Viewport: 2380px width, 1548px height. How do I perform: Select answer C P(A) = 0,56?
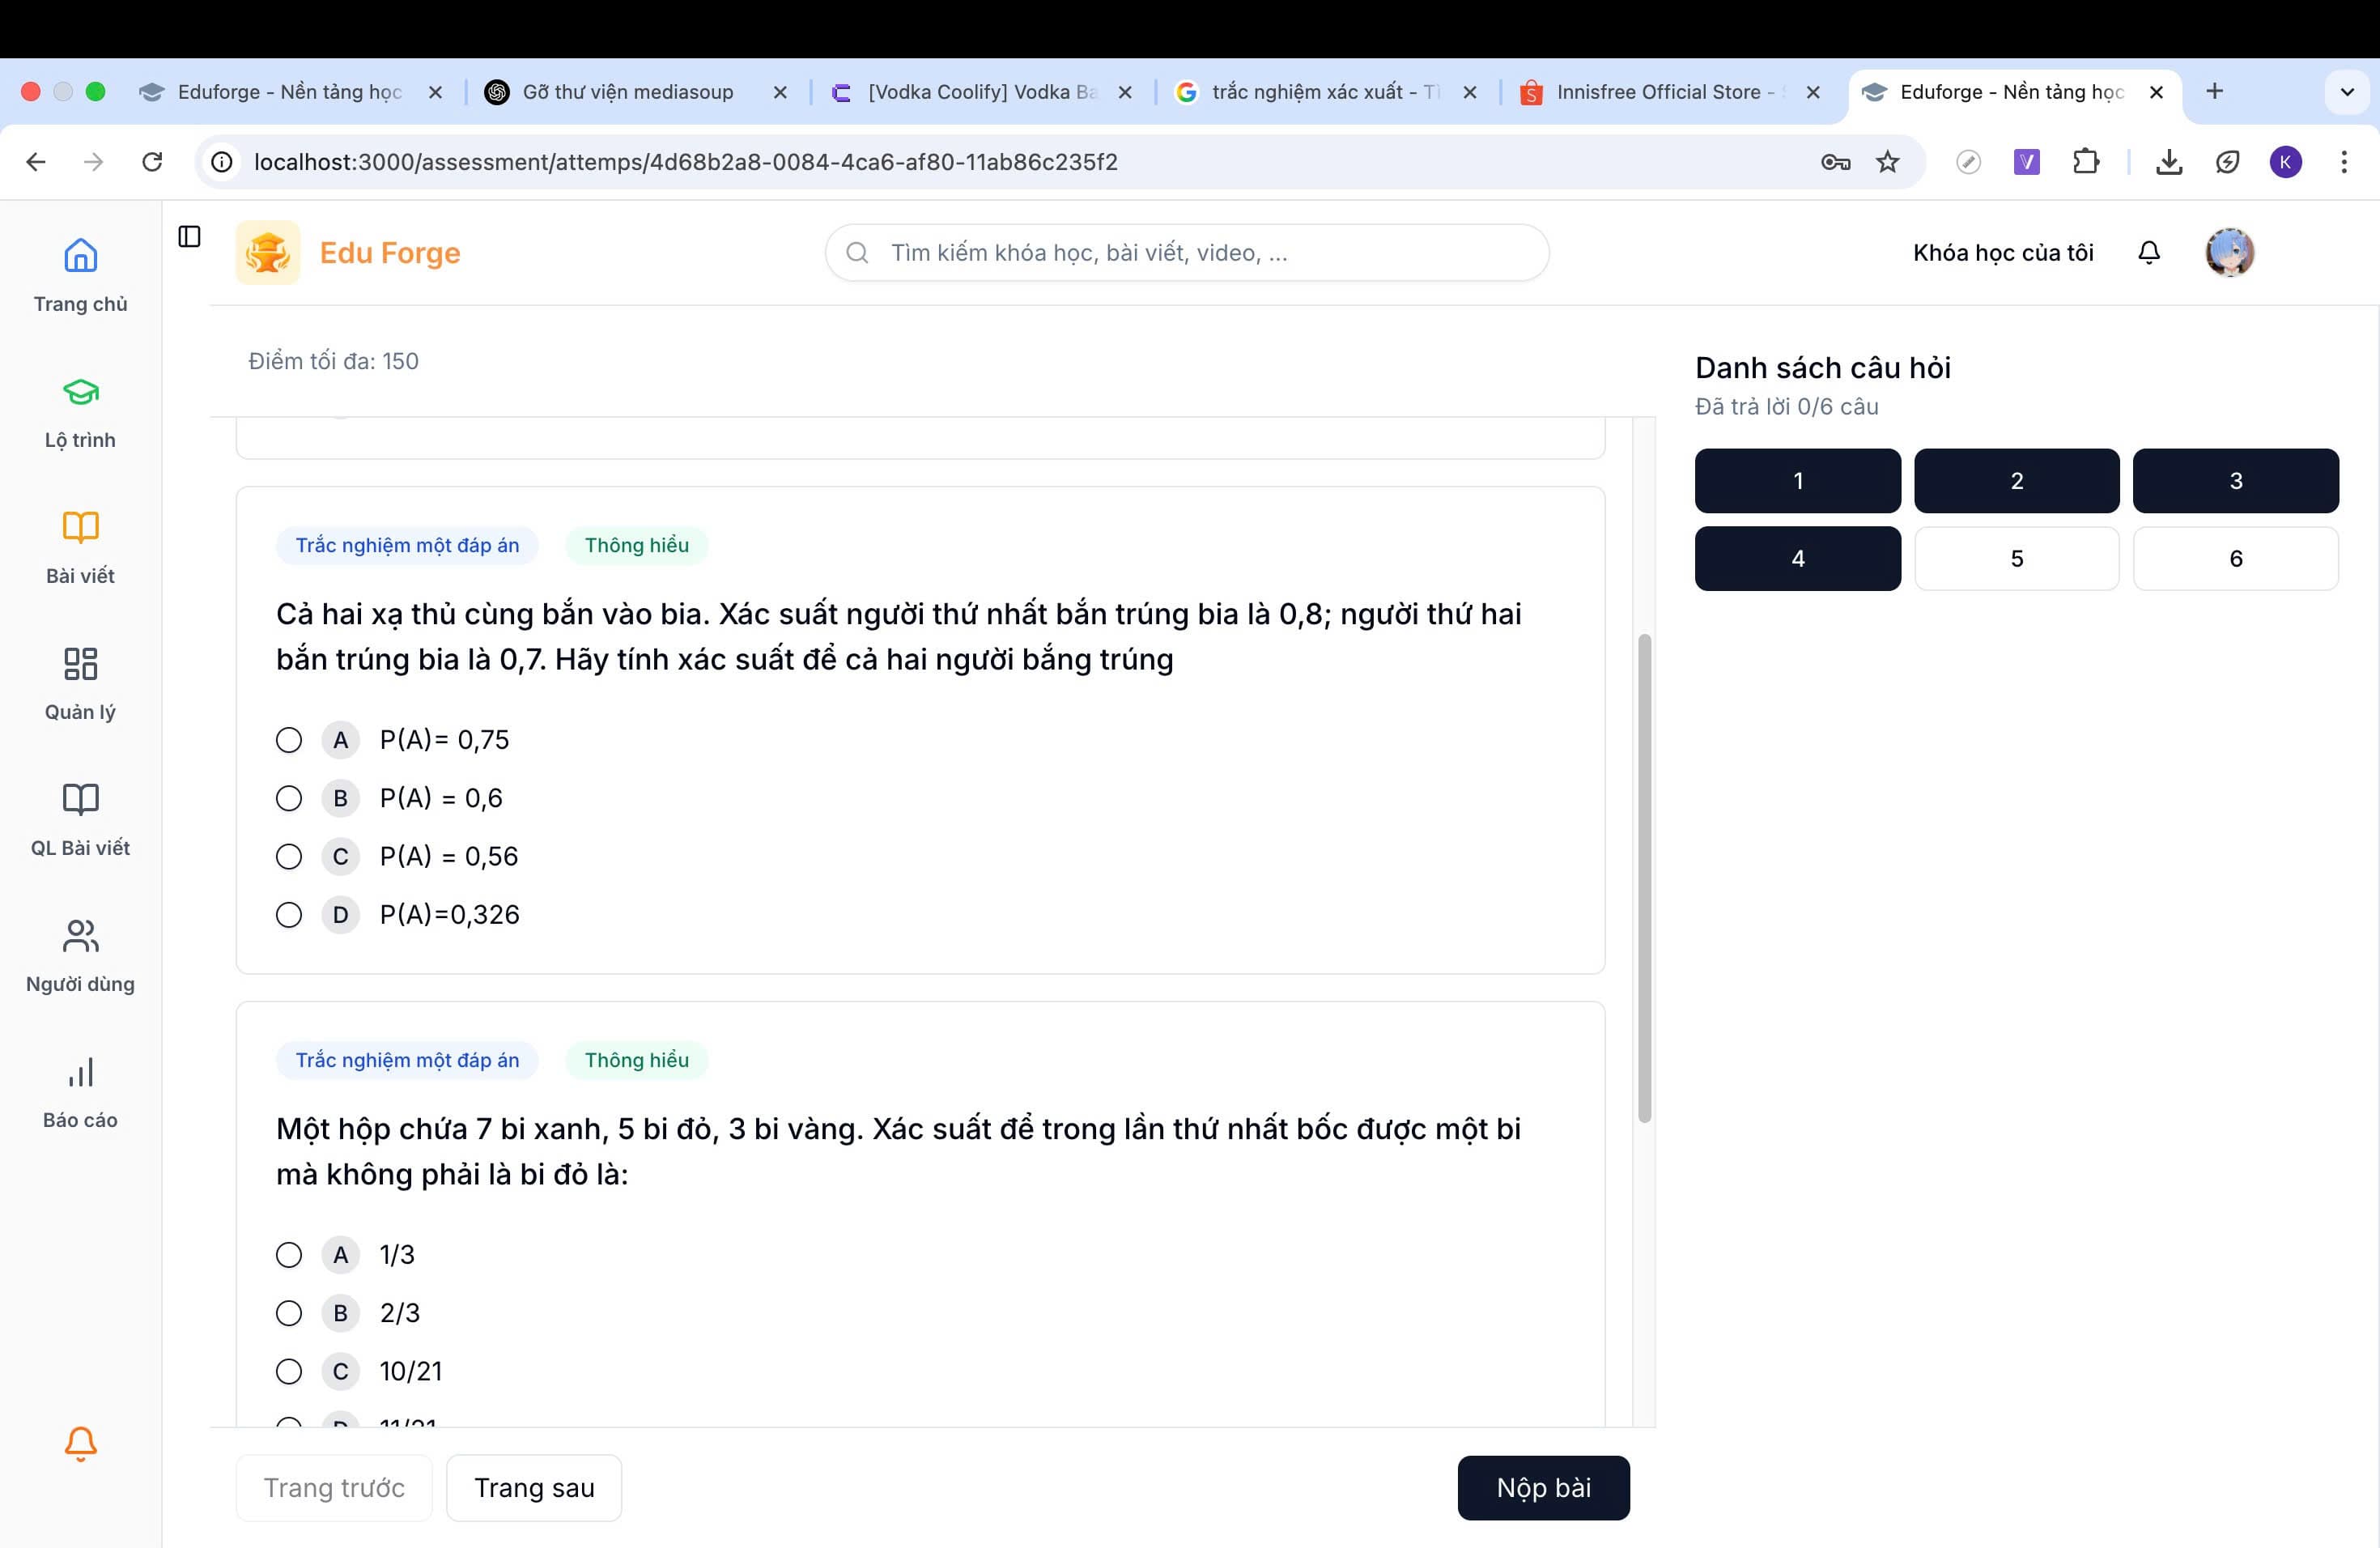[289, 856]
